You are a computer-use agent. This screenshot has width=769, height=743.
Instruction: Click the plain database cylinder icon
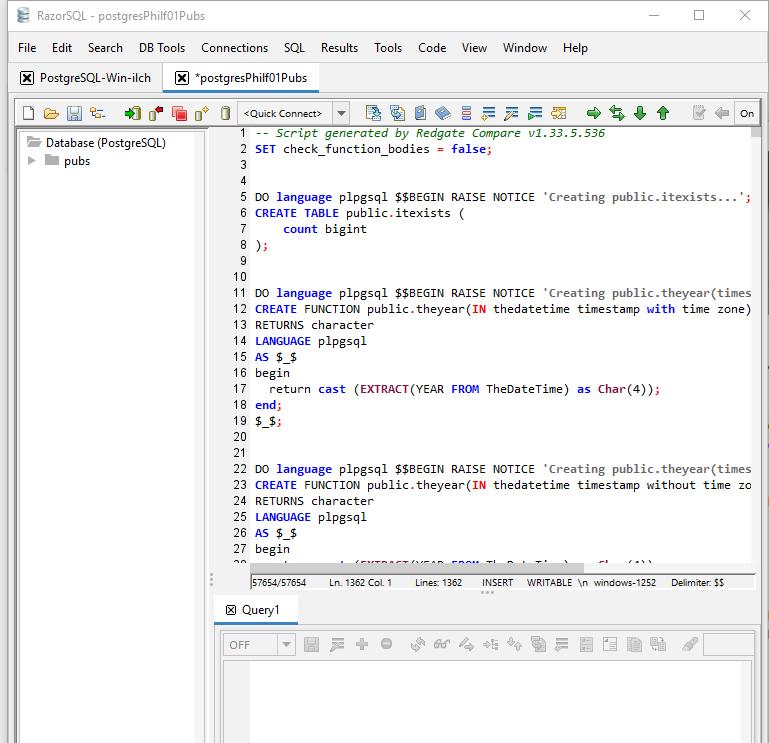225,113
